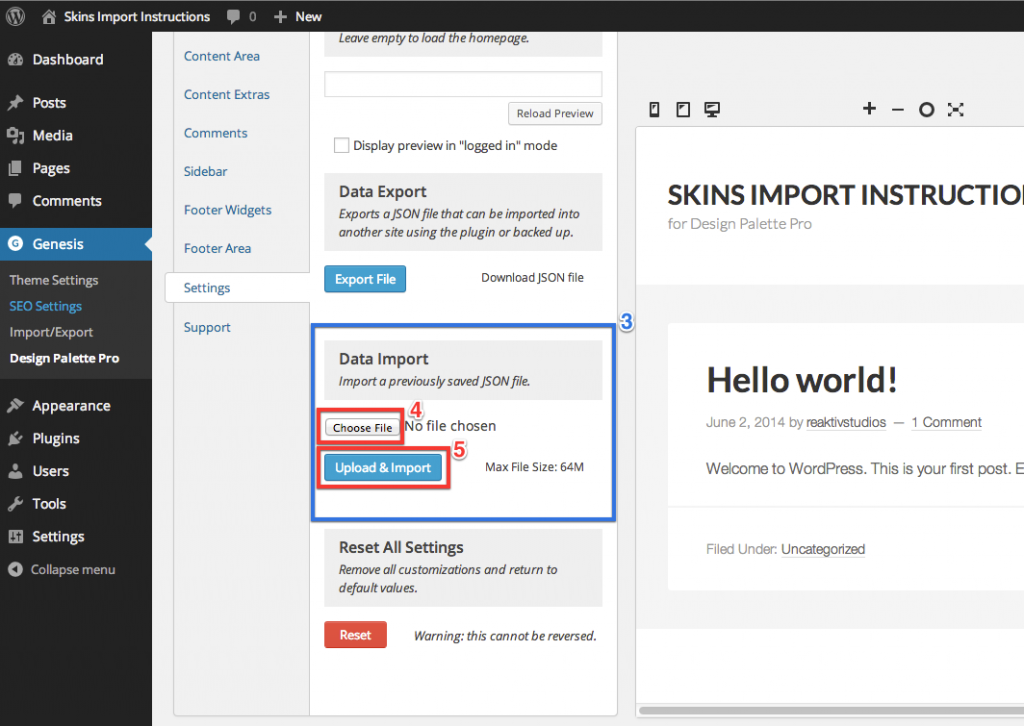Click the Posts pushpin icon
This screenshot has height=726, width=1024.
tap(16, 103)
